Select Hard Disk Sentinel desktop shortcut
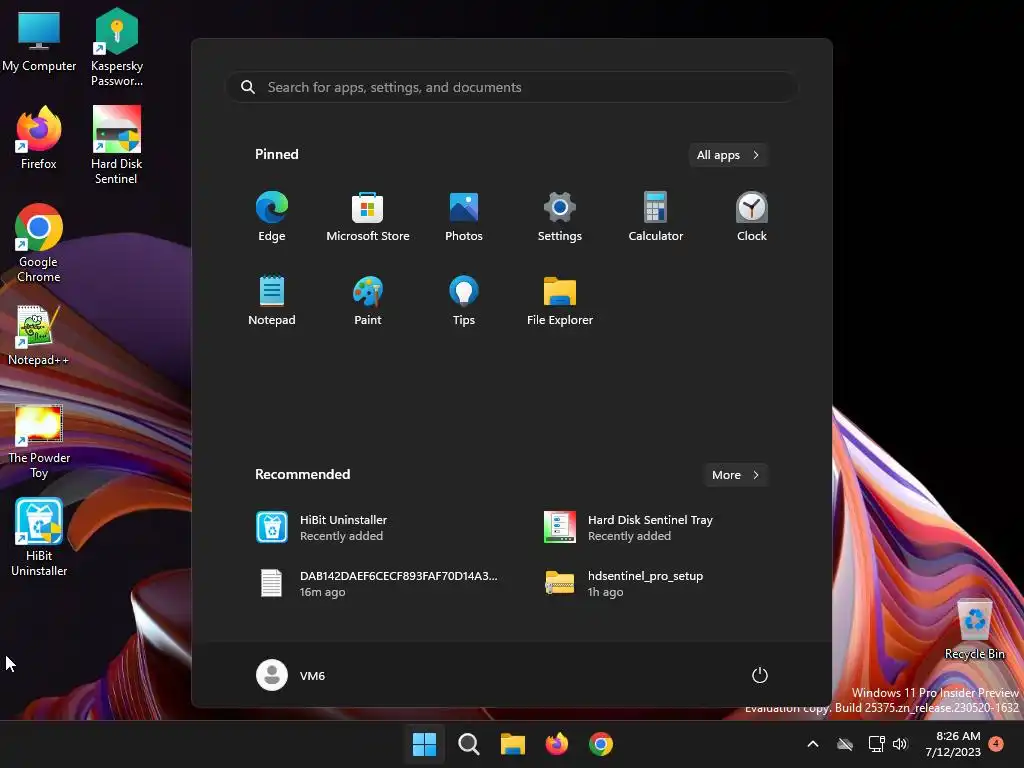 pos(116,145)
